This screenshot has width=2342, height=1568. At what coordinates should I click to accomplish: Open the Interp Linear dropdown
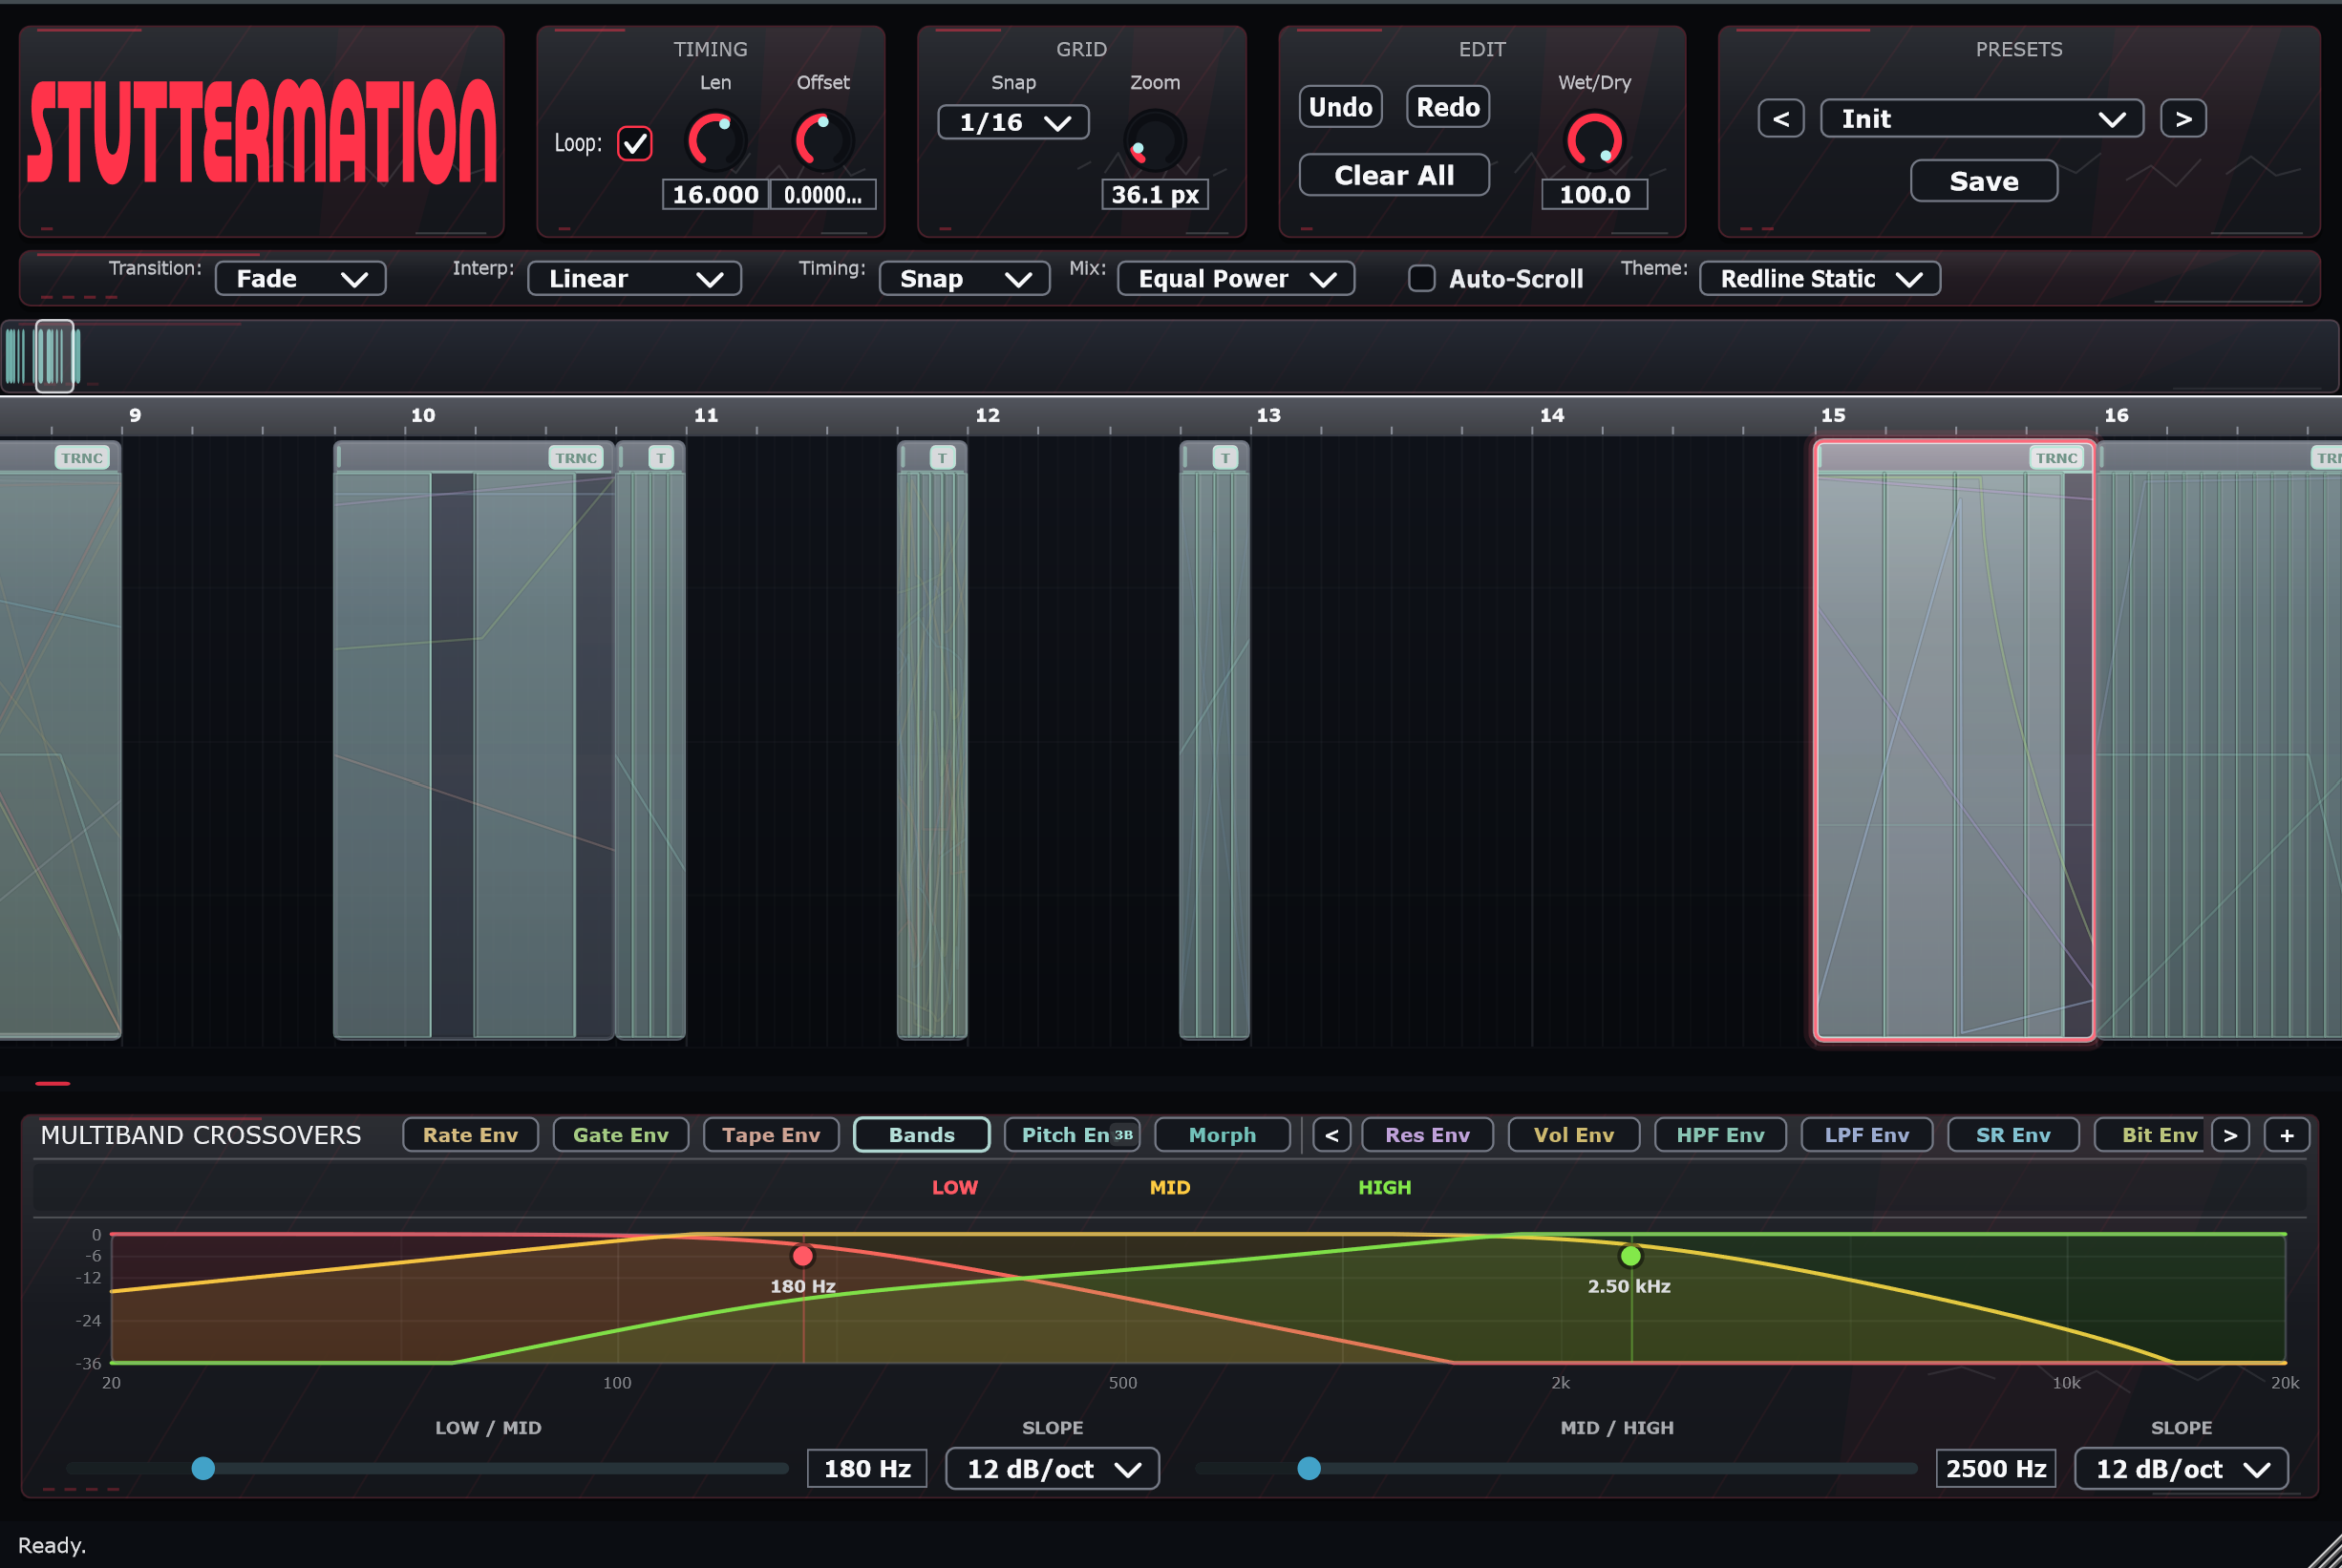click(635, 278)
